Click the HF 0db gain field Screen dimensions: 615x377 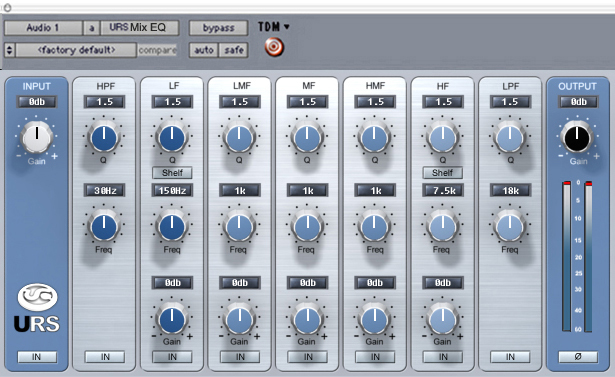click(443, 283)
